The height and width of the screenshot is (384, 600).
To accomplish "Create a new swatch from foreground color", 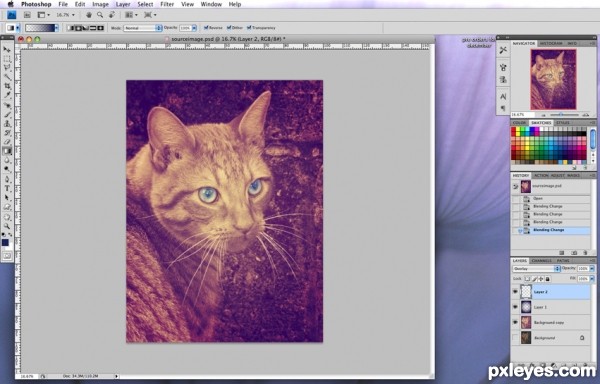I will (574, 168).
